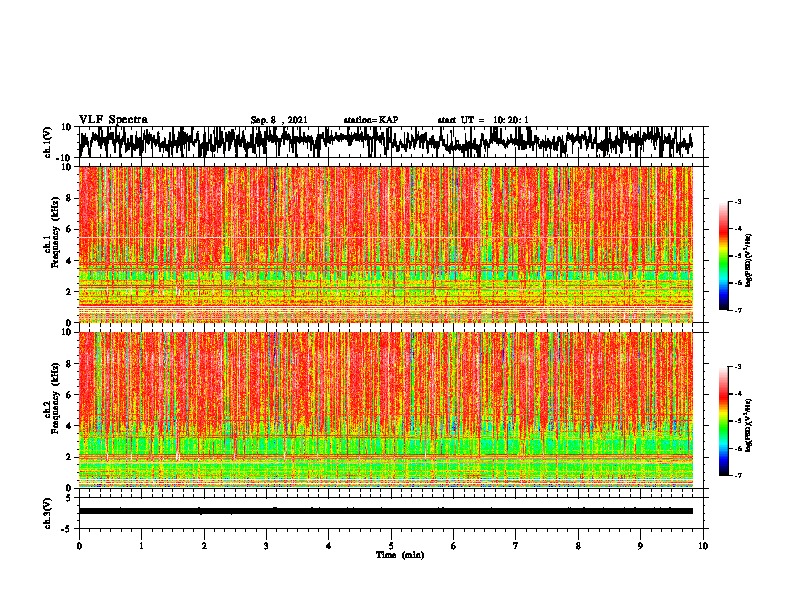Click the "start UT = 10:20: 1" header text
Image resolution: width=792 pixels, height=612 pixels.
pos(483,120)
